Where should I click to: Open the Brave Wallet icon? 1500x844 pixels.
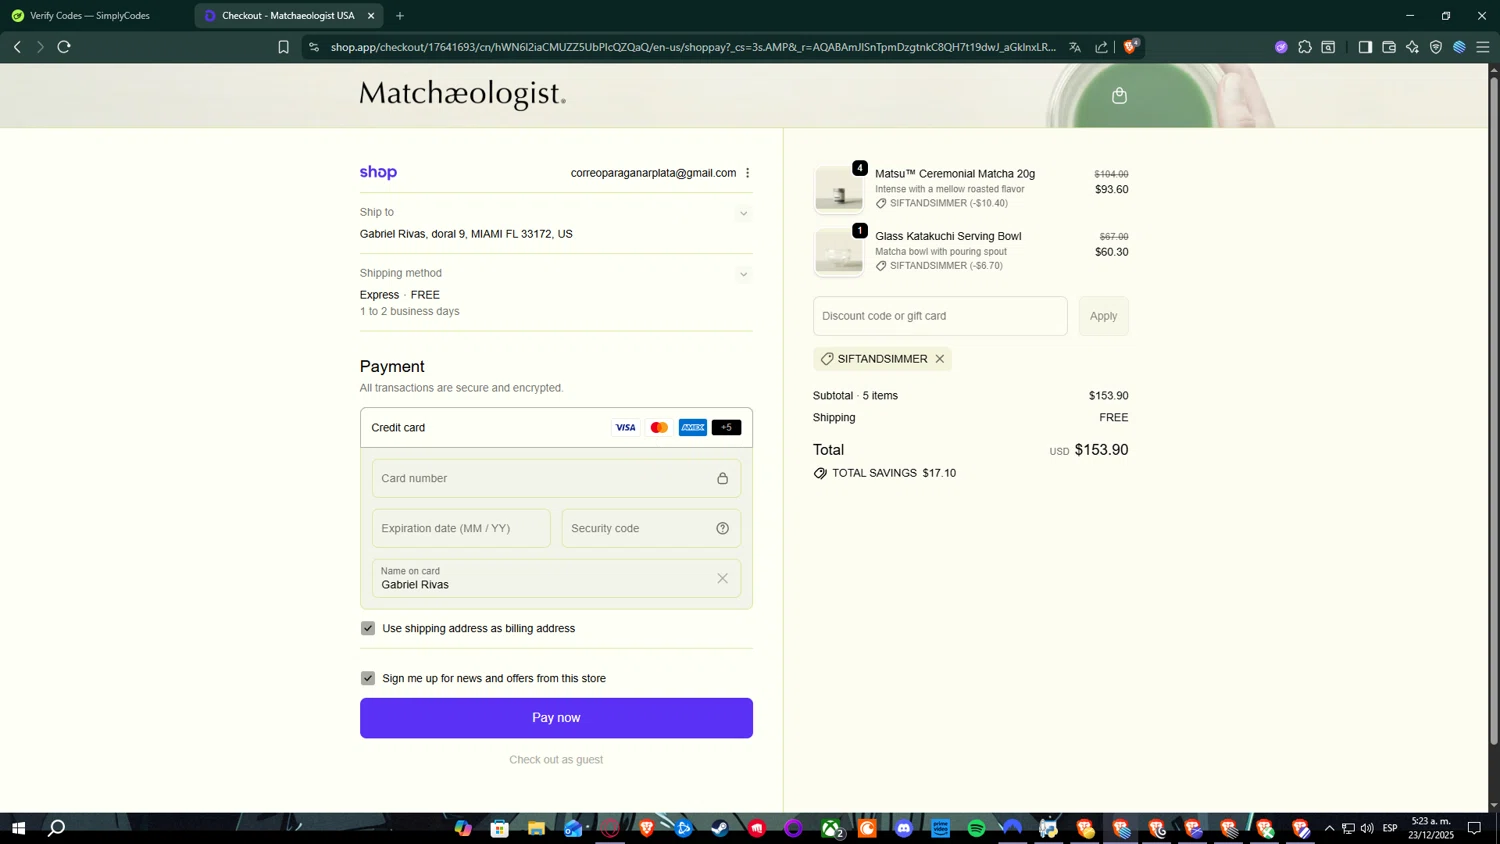[x=1389, y=47]
